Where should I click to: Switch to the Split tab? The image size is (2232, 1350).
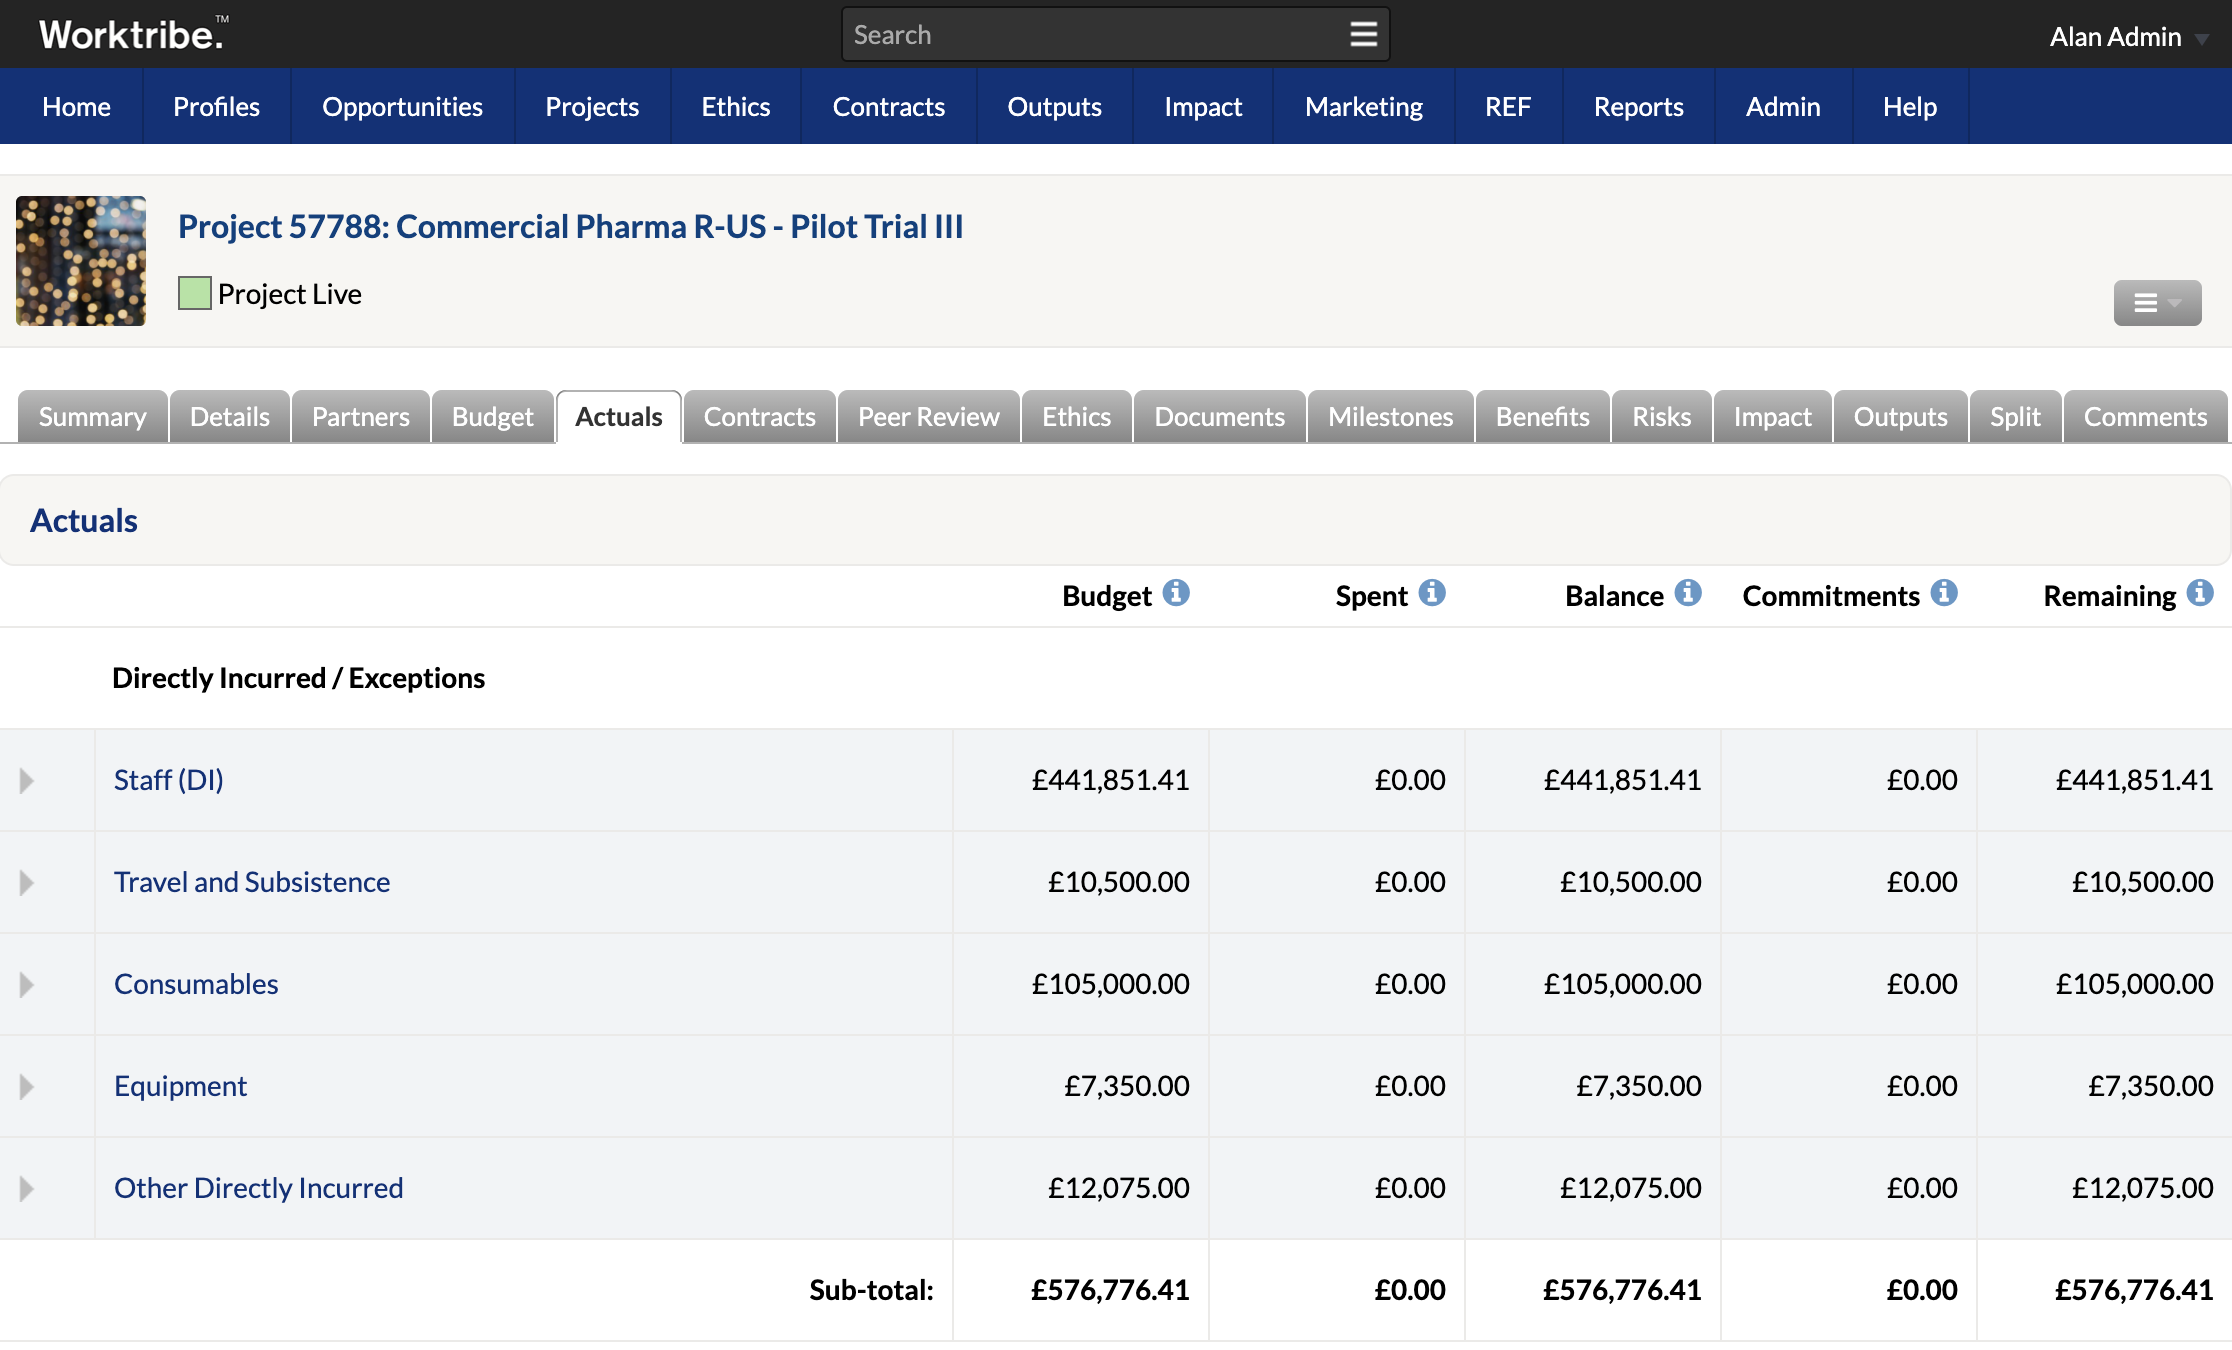2015,416
